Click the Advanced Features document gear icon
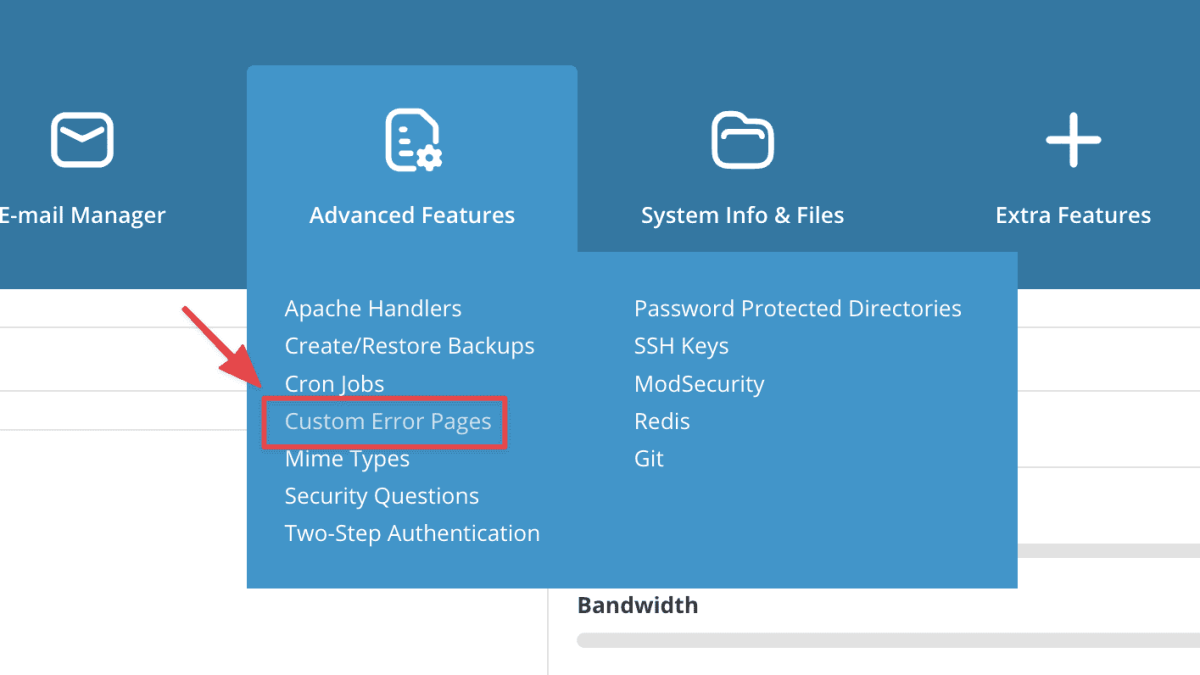Image resolution: width=1200 pixels, height=675 pixels. point(412,138)
